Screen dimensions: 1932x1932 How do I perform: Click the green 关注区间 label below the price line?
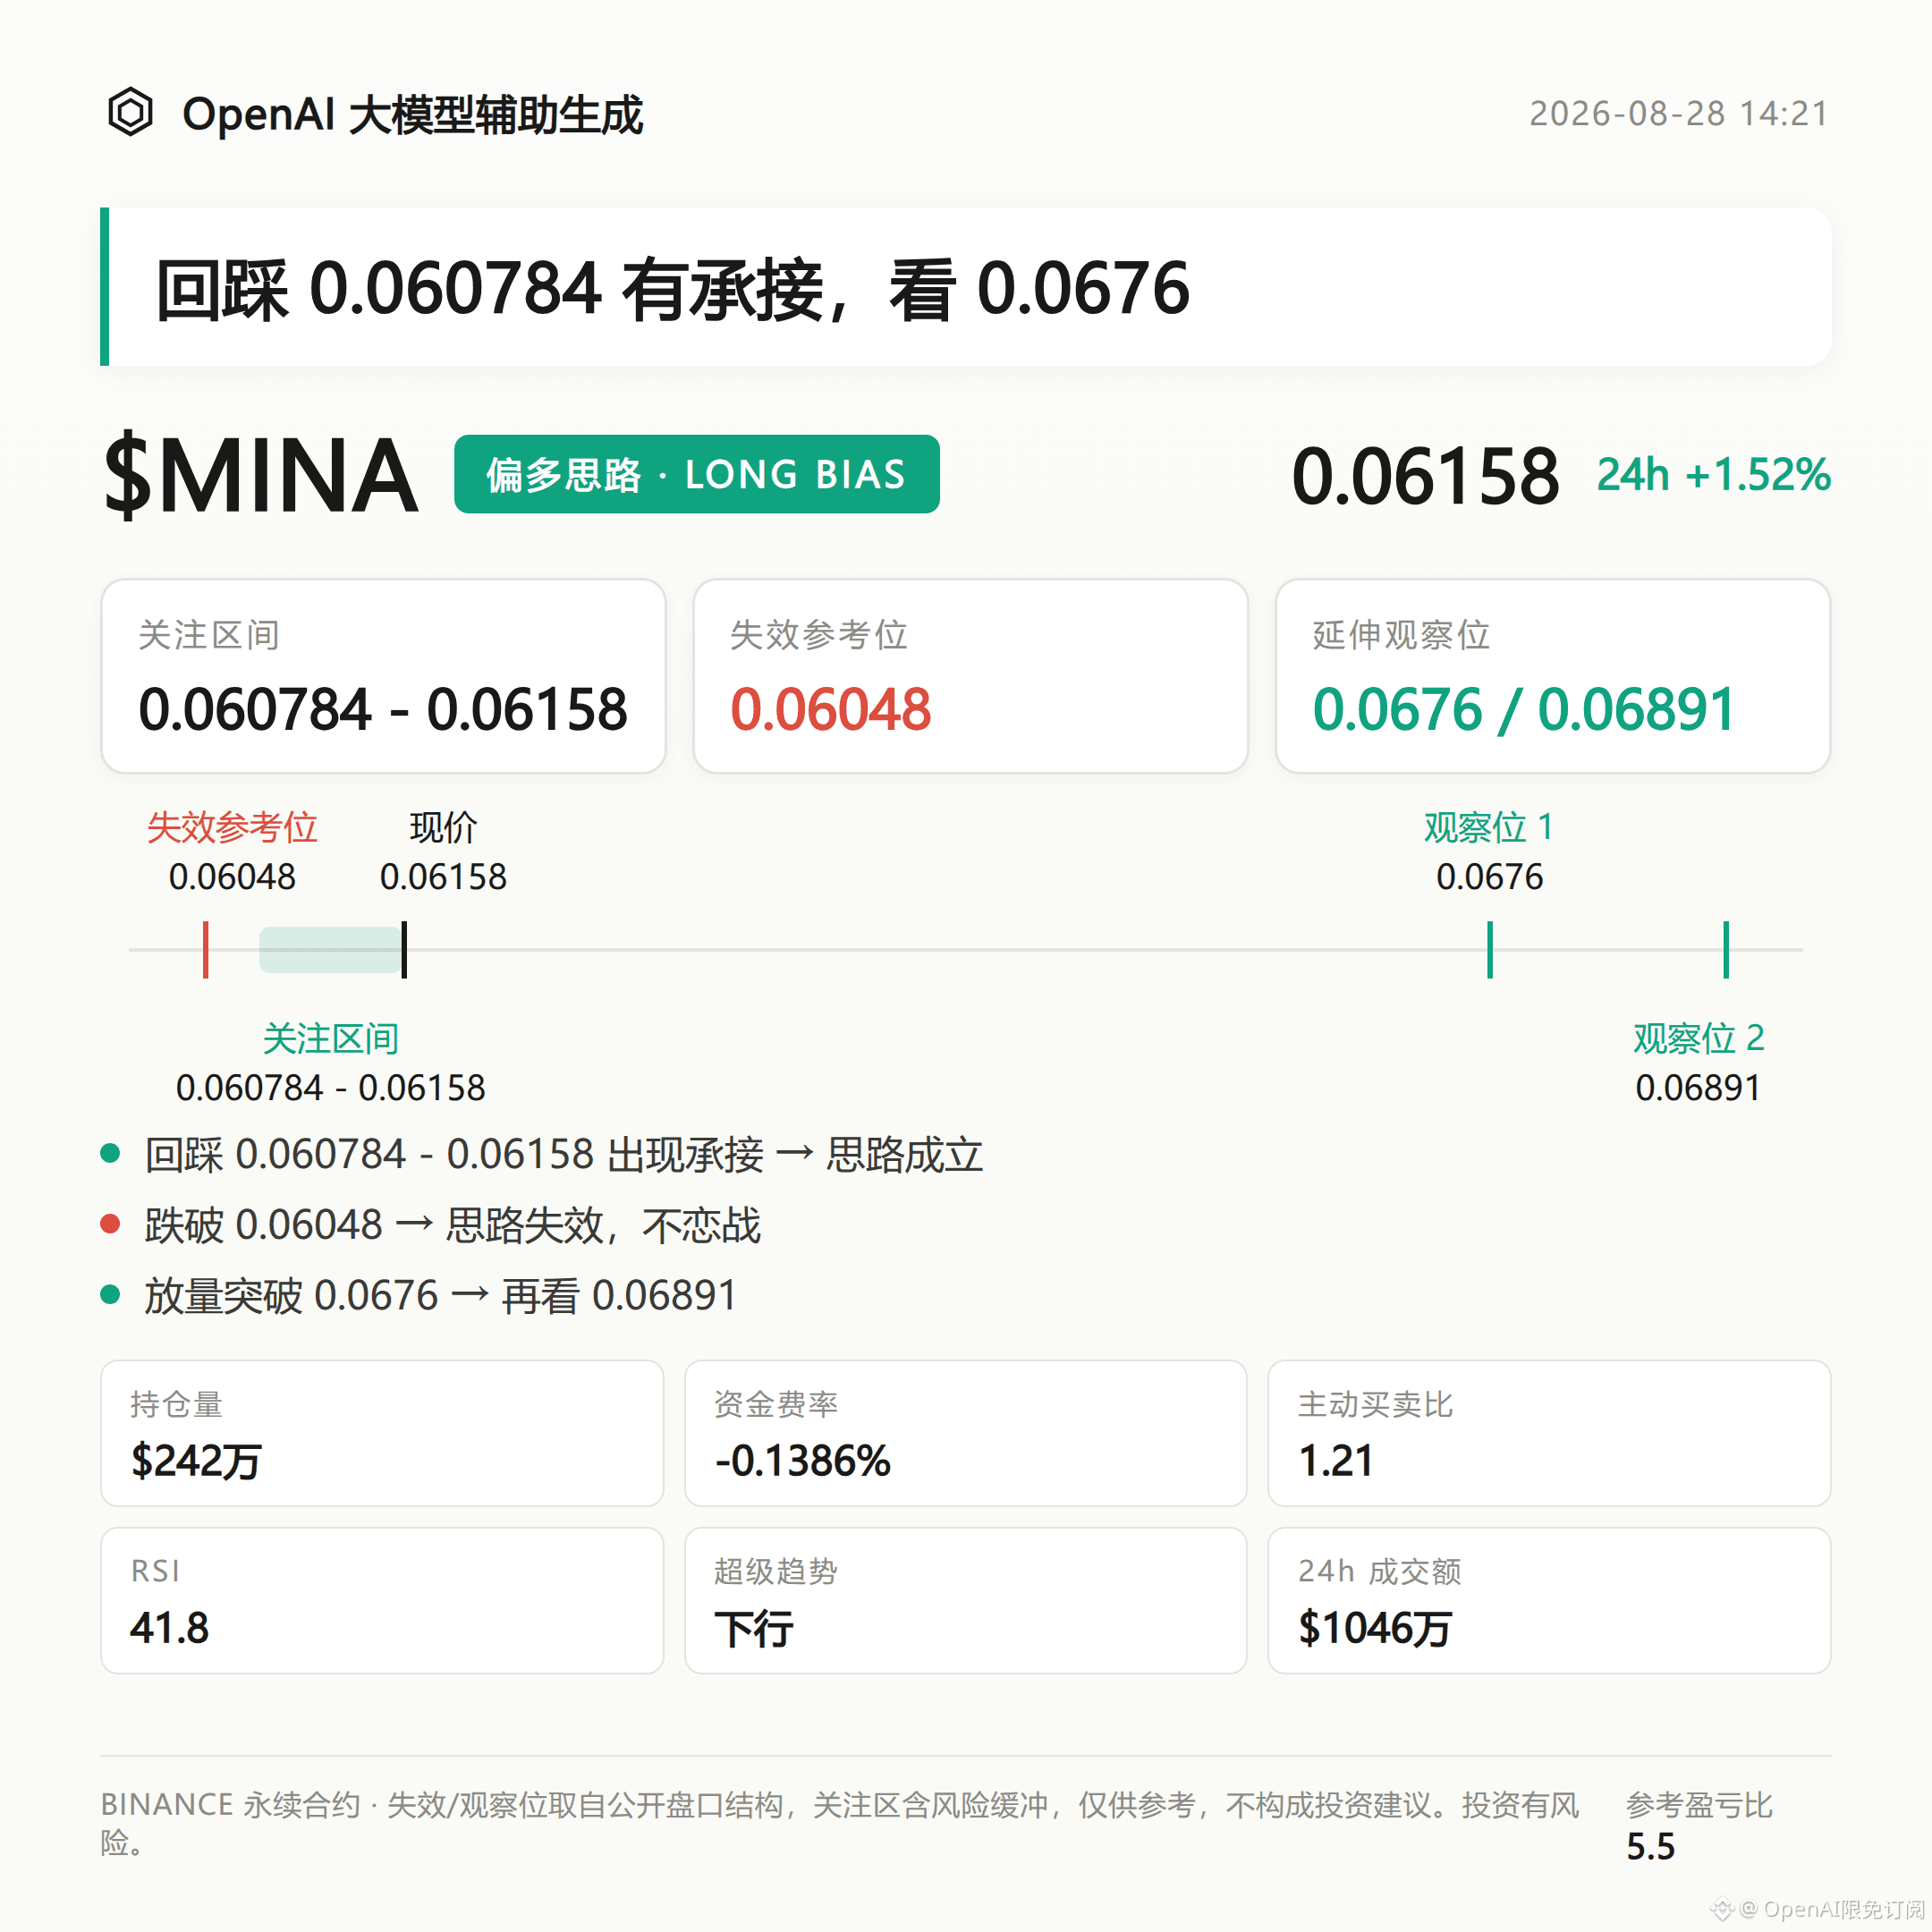coord(331,1038)
